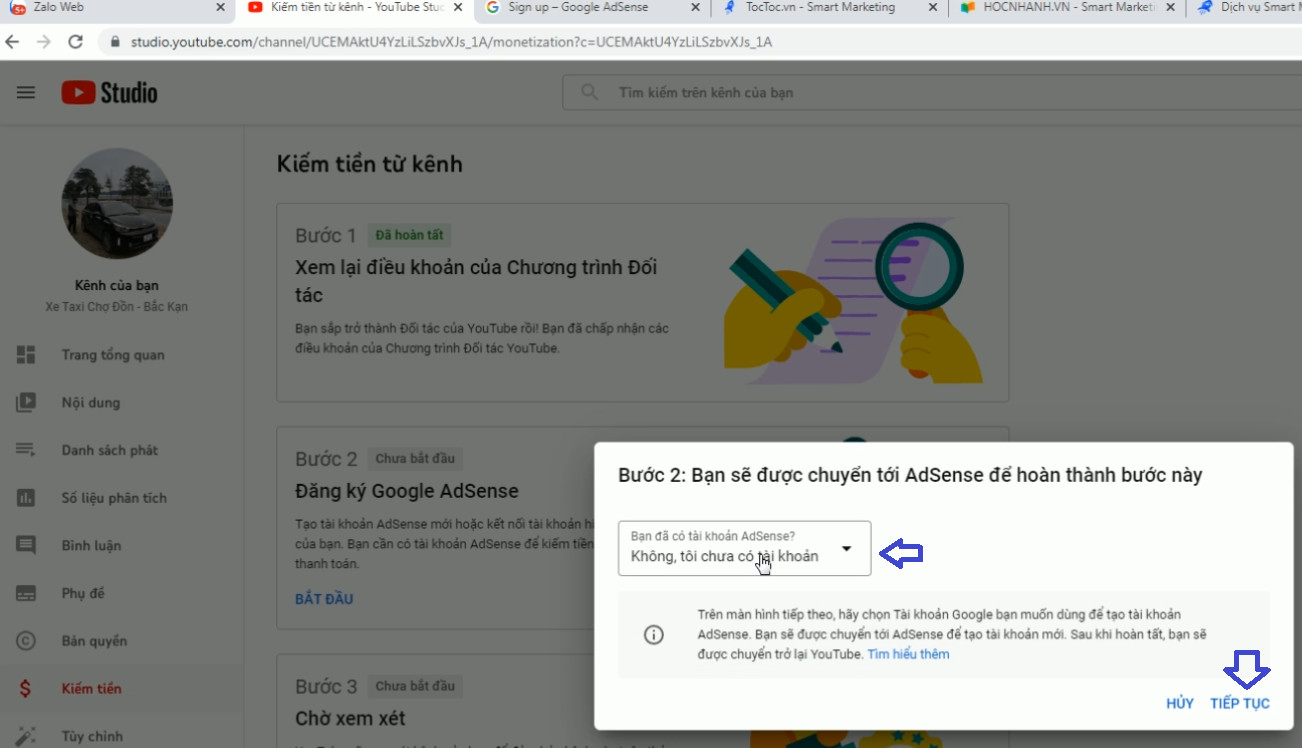1302x748 pixels.
Task: Click the dropdown arrow in AdSense selector
Action: (847, 548)
